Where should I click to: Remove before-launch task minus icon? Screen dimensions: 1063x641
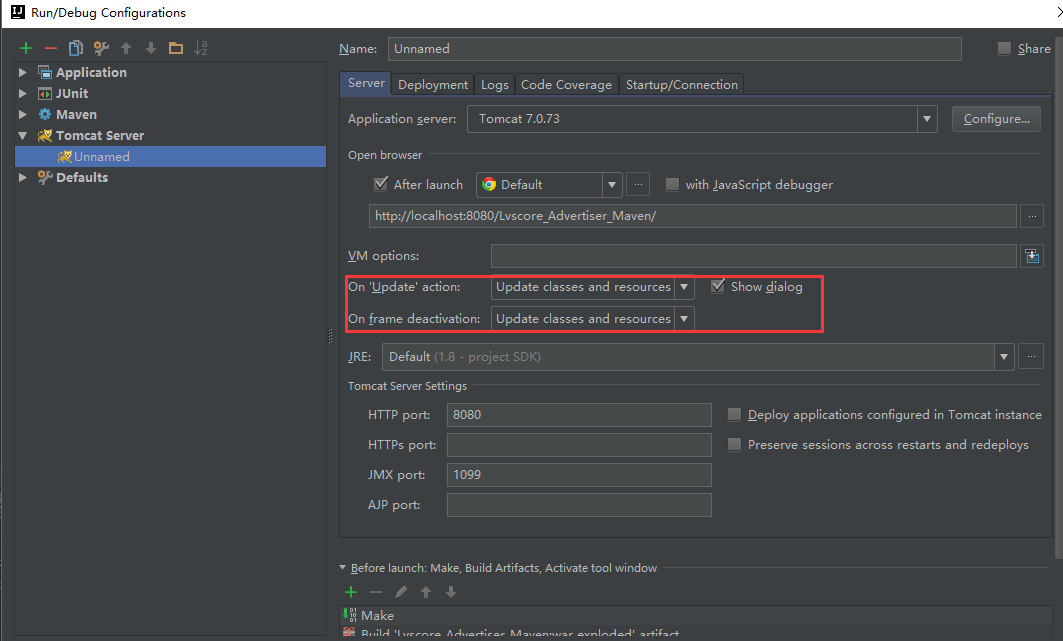pos(376,592)
